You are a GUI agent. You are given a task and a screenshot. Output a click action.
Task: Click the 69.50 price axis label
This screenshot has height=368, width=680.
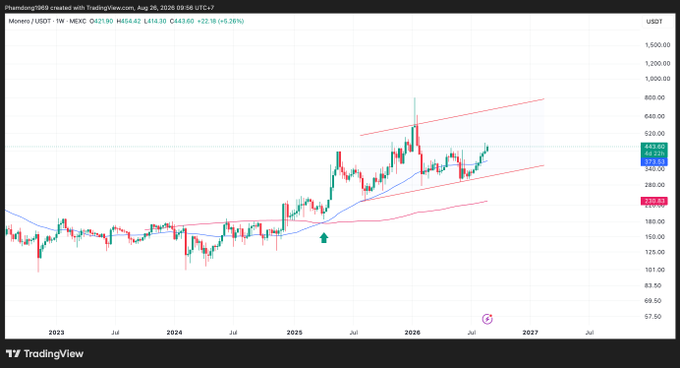coord(653,300)
